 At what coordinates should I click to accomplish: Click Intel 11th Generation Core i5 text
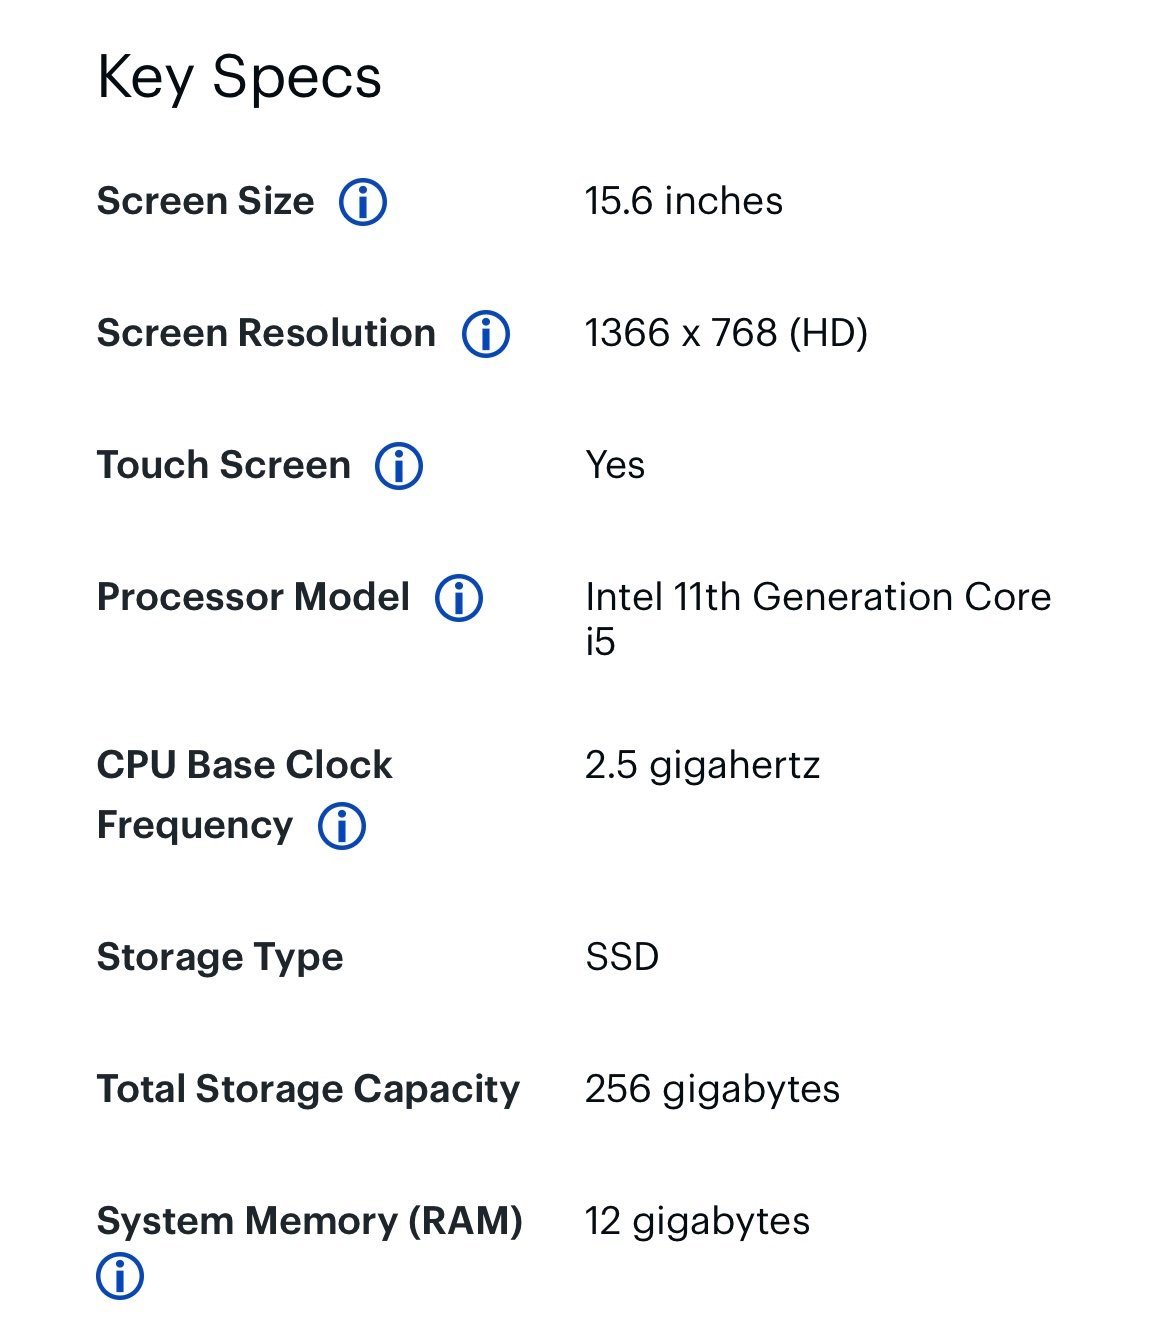click(x=818, y=619)
